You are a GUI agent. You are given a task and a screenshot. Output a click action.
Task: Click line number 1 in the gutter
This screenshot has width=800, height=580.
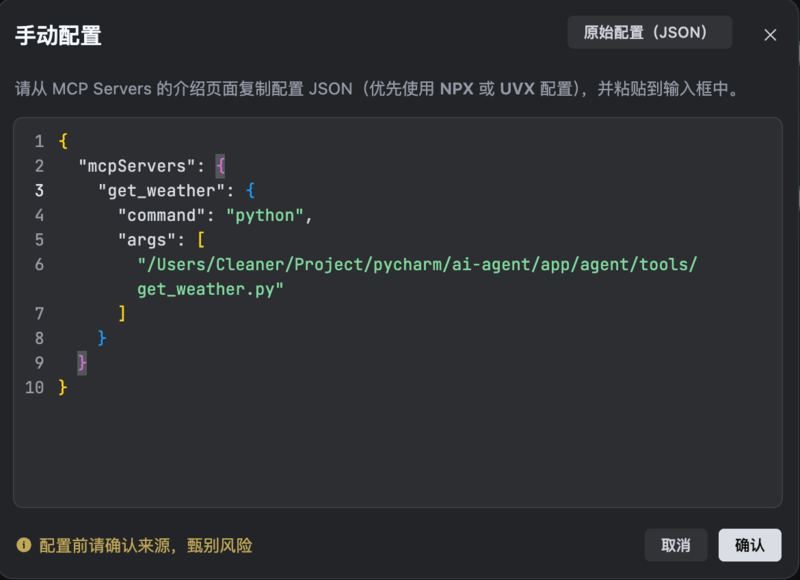[x=39, y=141]
